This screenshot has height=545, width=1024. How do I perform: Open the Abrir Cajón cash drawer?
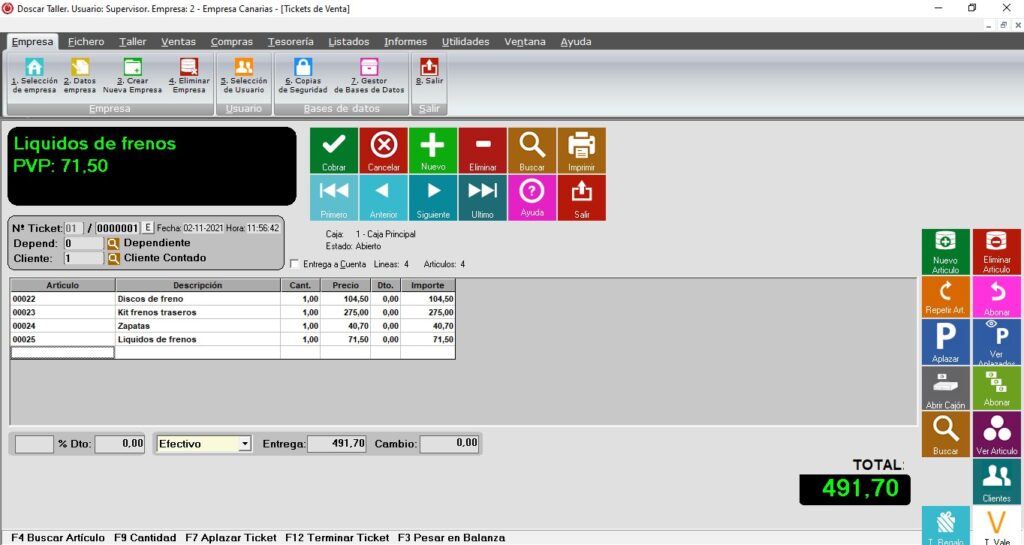point(945,388)
